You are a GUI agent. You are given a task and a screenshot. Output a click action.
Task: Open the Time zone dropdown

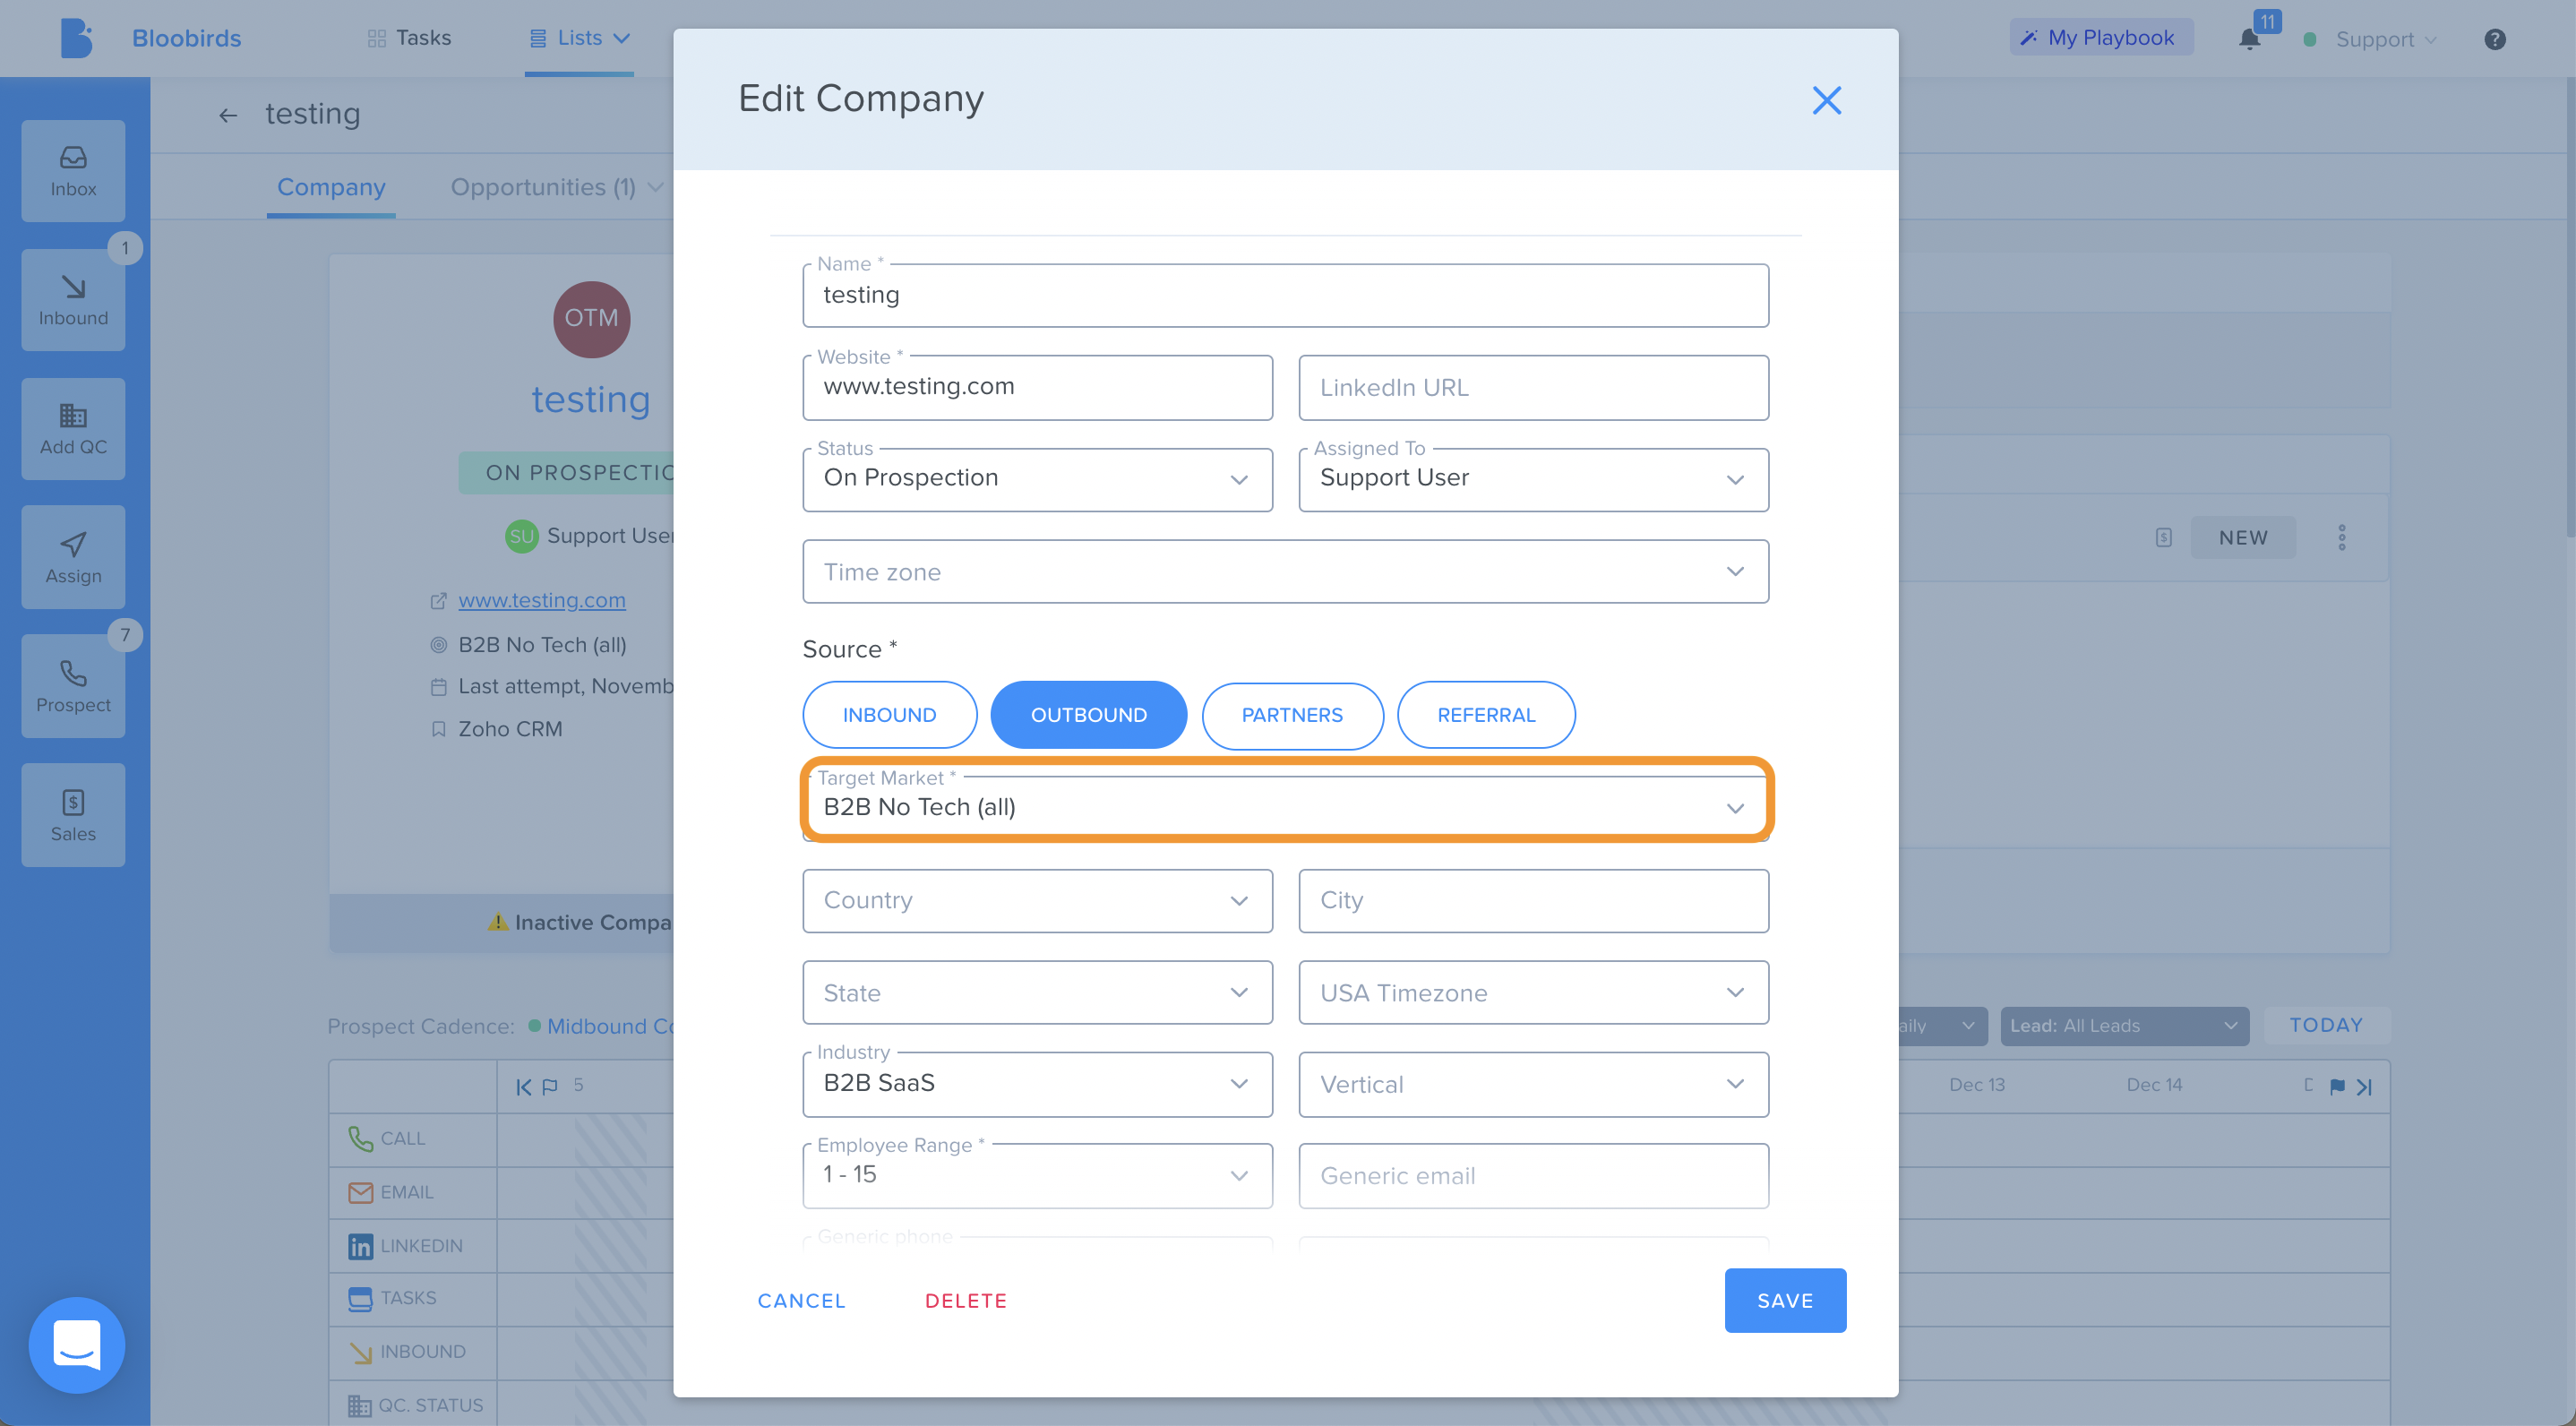pos(1286,572)
